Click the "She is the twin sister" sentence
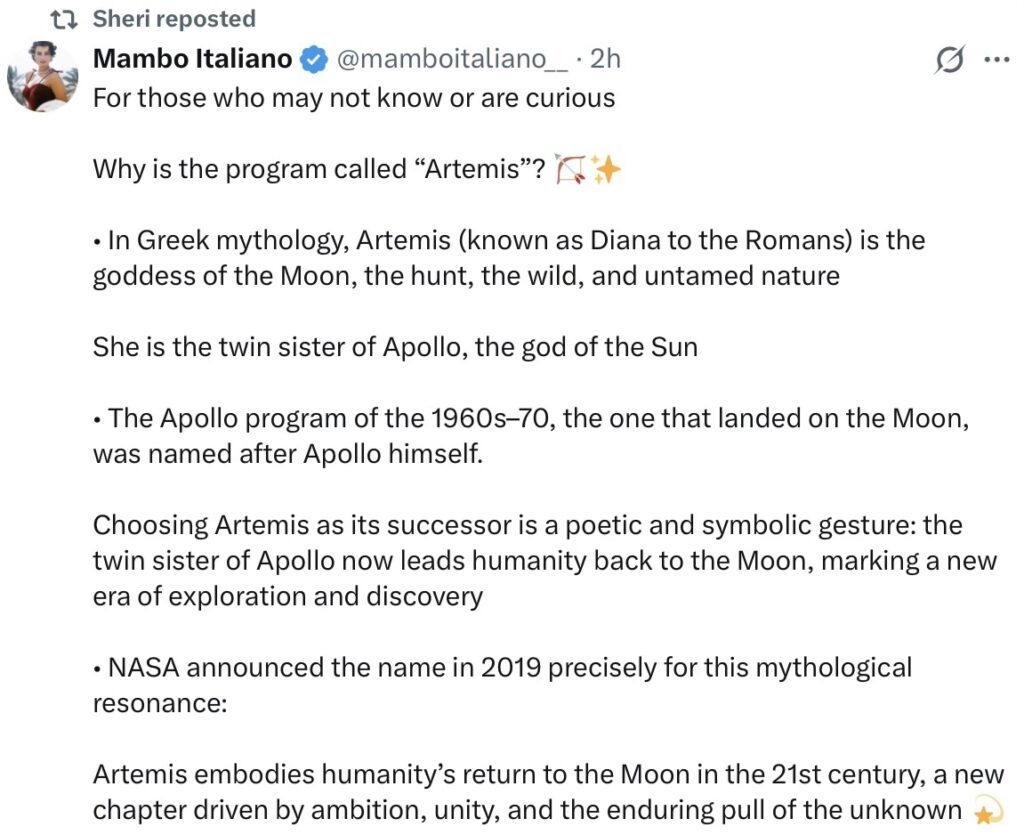Viewport: 1024px width, 835px height. click(395, 347)
